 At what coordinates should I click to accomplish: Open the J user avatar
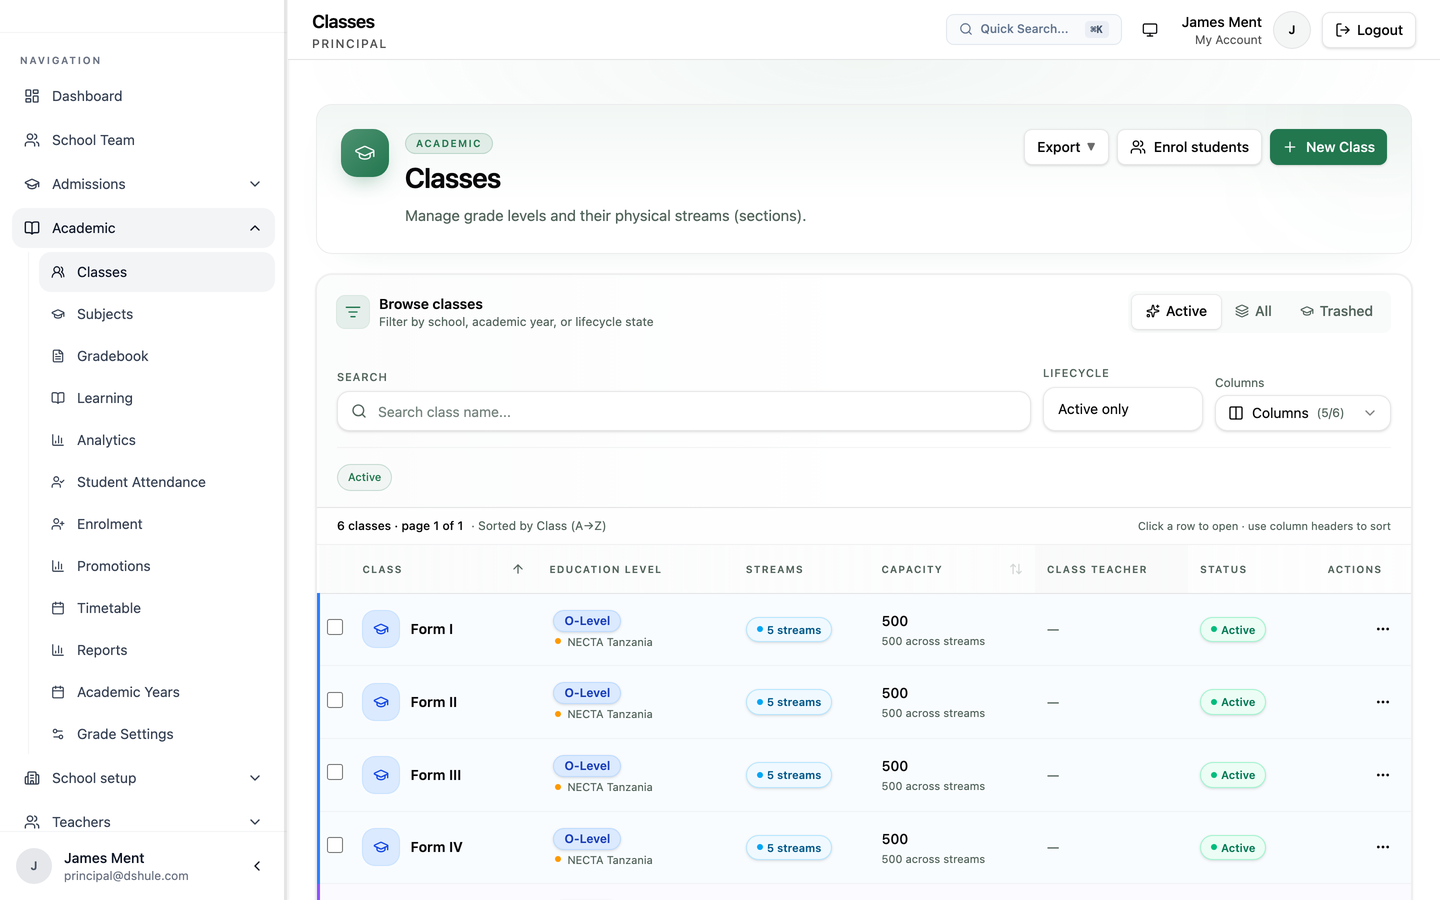[1292, 30]
